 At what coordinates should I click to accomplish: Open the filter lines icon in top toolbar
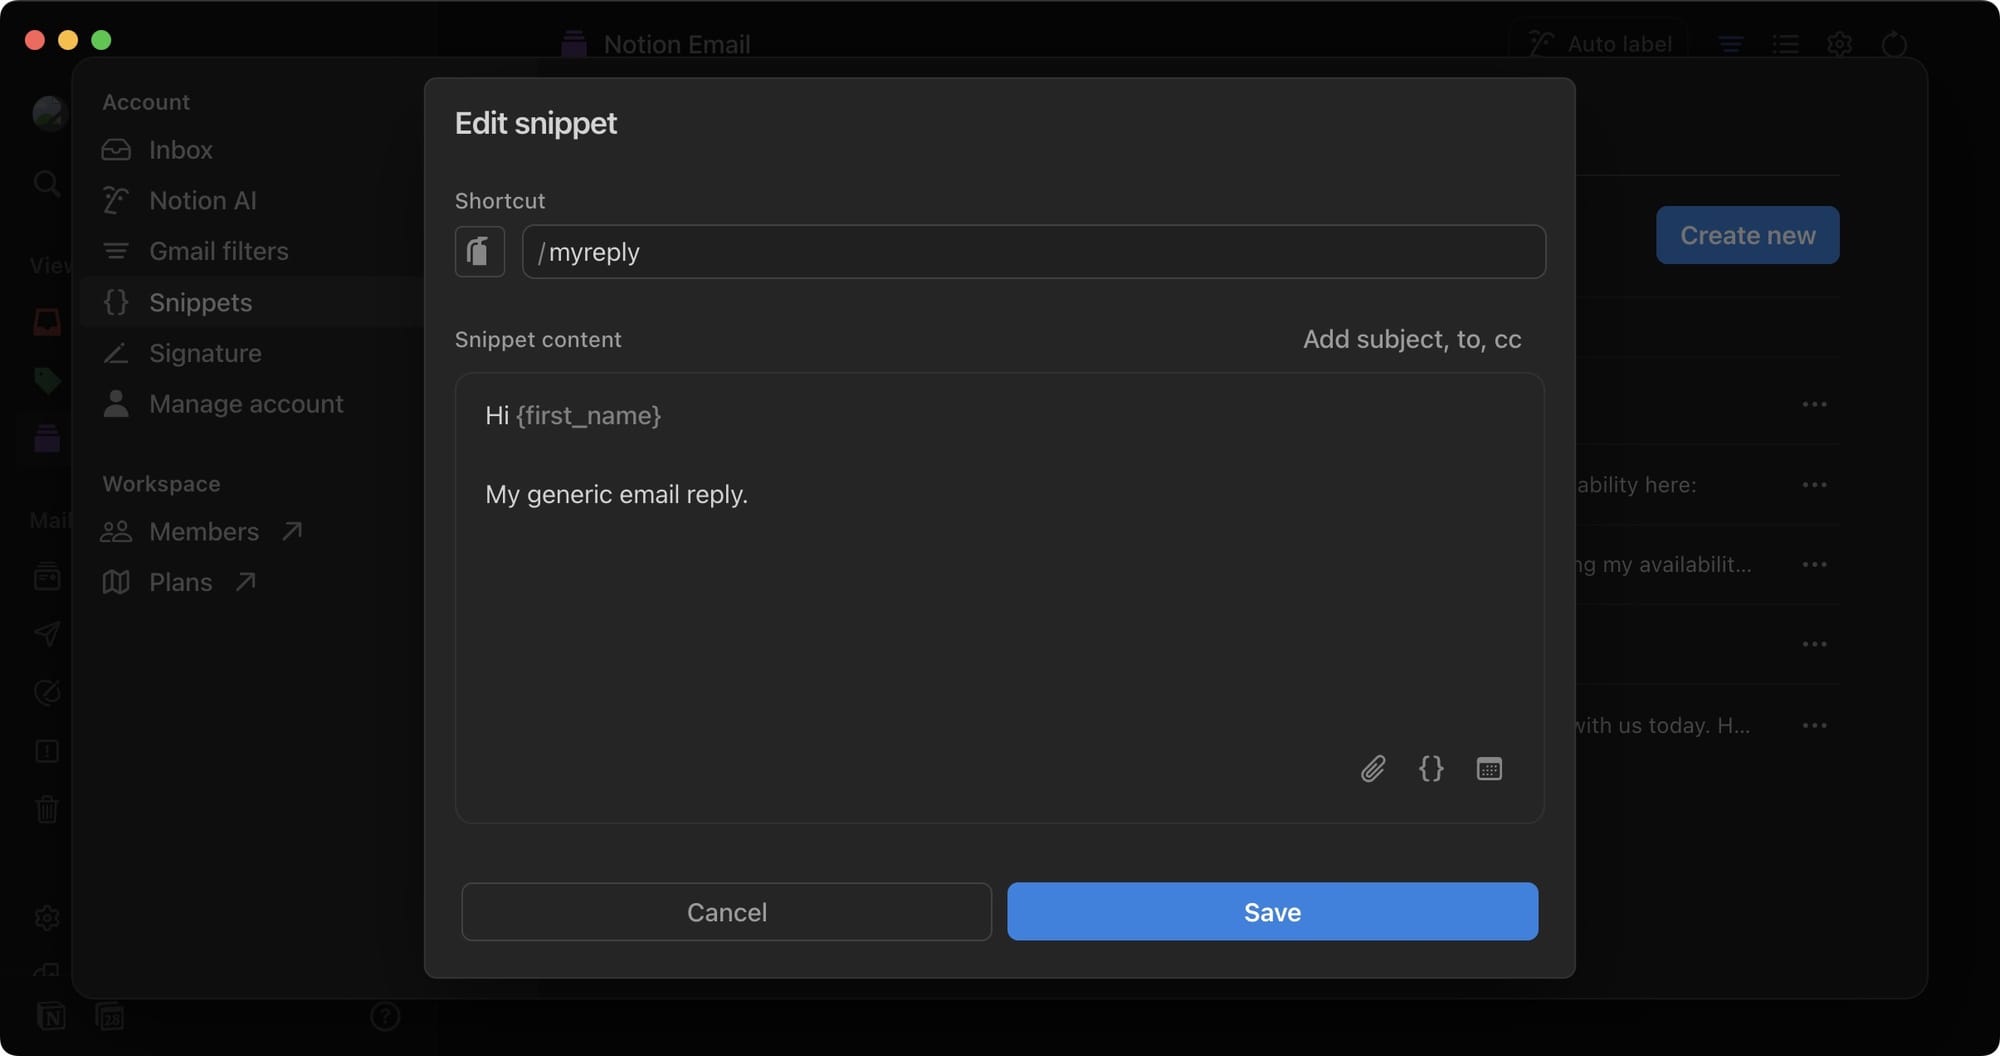pyautogui.click(x=1731, y=44)
